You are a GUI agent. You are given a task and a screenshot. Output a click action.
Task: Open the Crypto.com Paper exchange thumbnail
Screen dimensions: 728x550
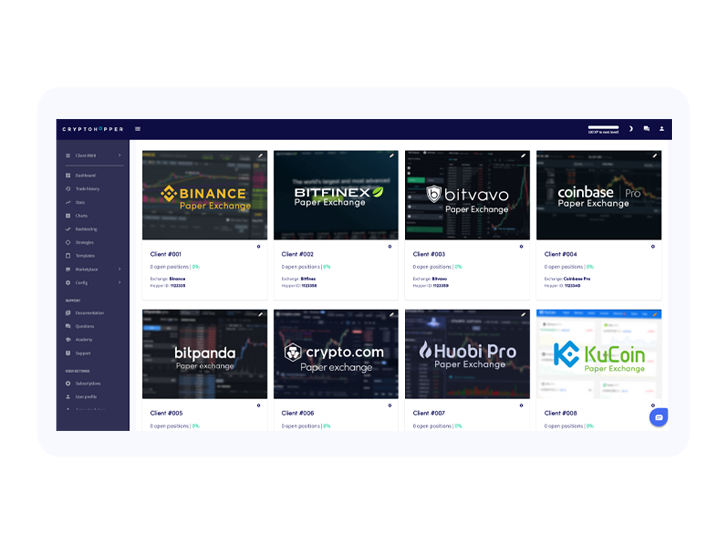(336, 354)
